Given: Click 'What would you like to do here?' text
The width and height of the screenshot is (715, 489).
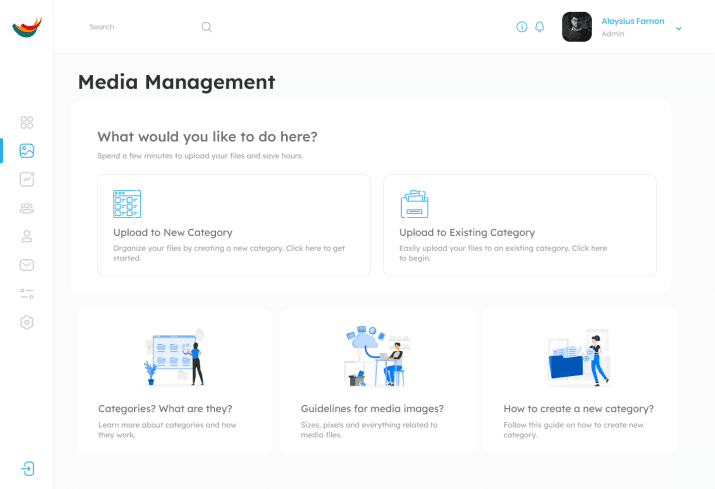Looking at the screenshot, I should [x=207, y=137].
